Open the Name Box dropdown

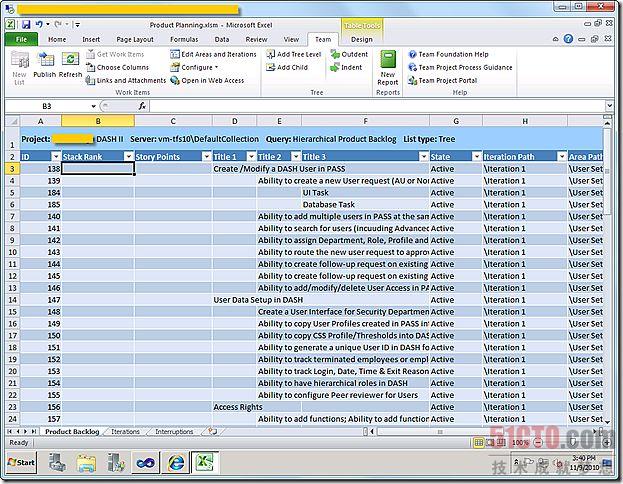[93, 106]
